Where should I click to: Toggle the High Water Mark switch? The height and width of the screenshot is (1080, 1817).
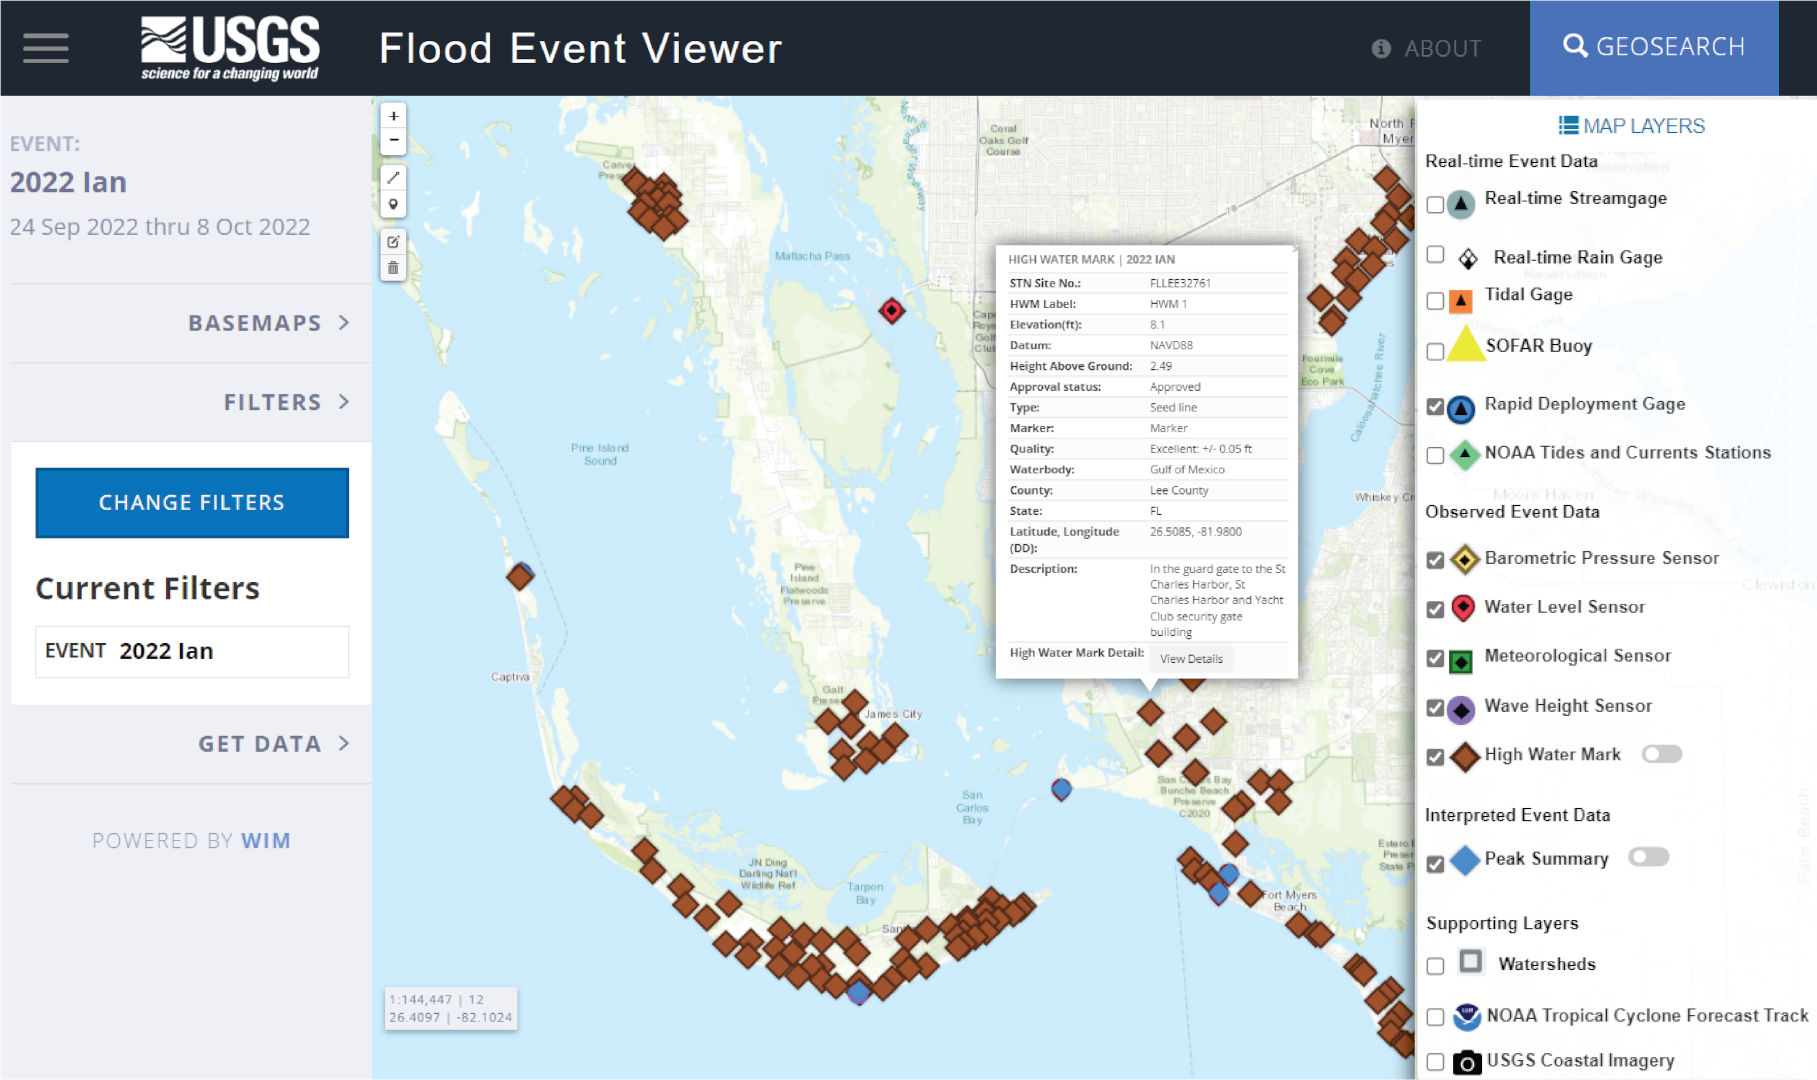pyautogui.click(x=1661, y=754)
